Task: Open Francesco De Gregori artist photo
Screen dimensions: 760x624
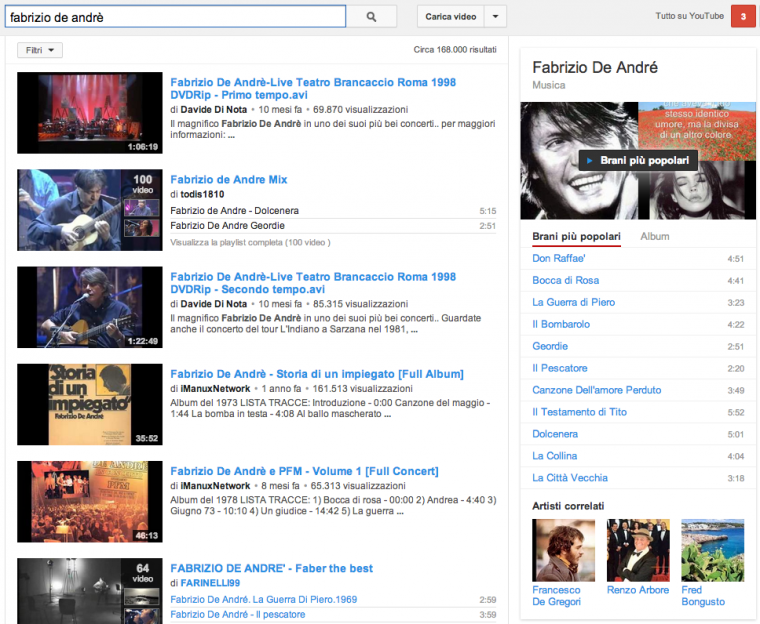Action: (563, 550)
